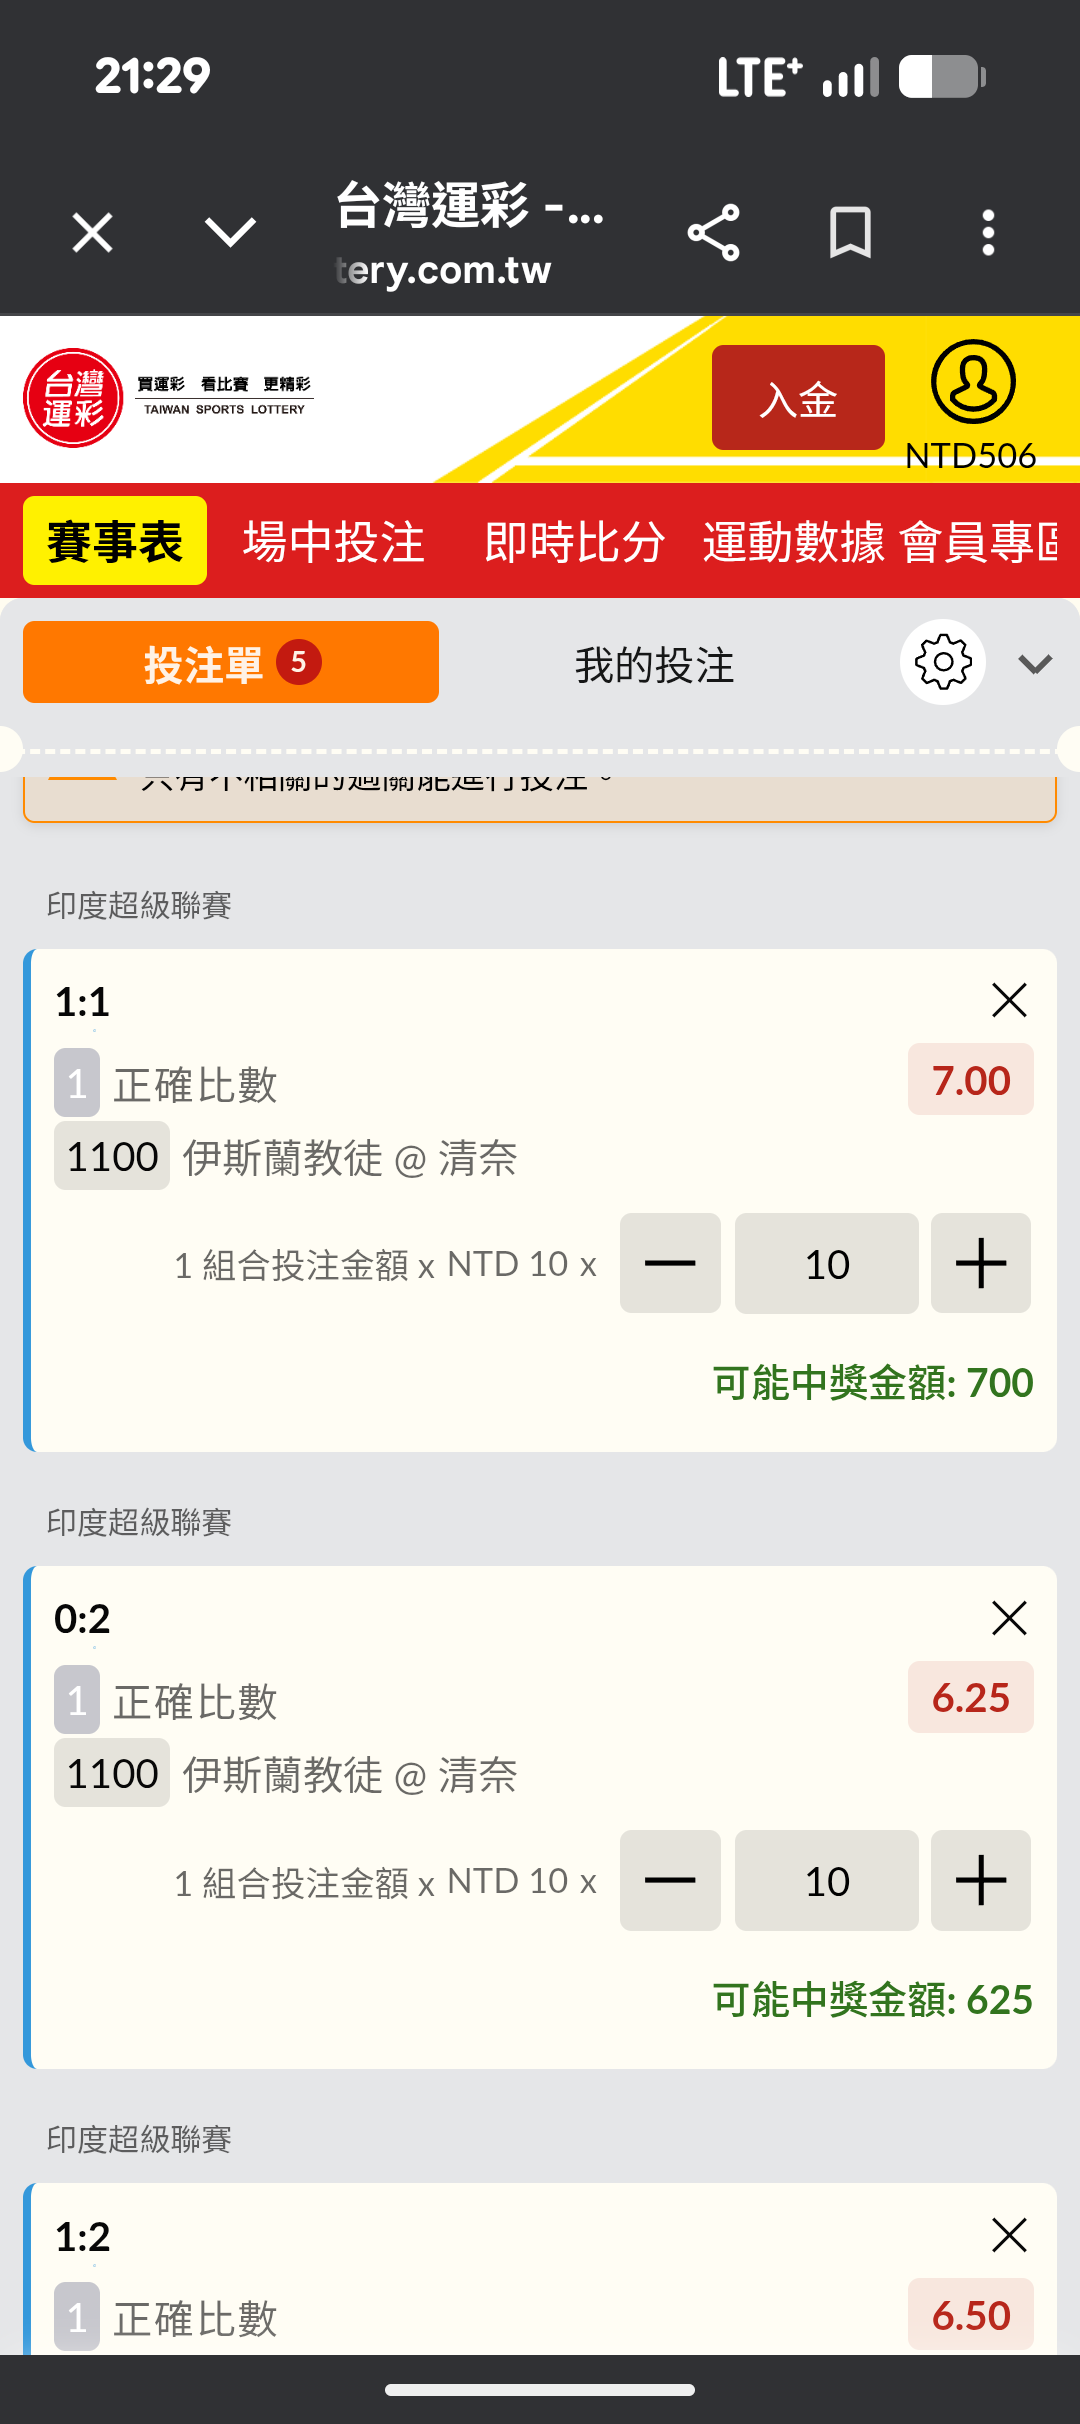Tap the Taiwan Sports Lottery logo
The width and height of the screenshot is (1080, 2424).
73,398
